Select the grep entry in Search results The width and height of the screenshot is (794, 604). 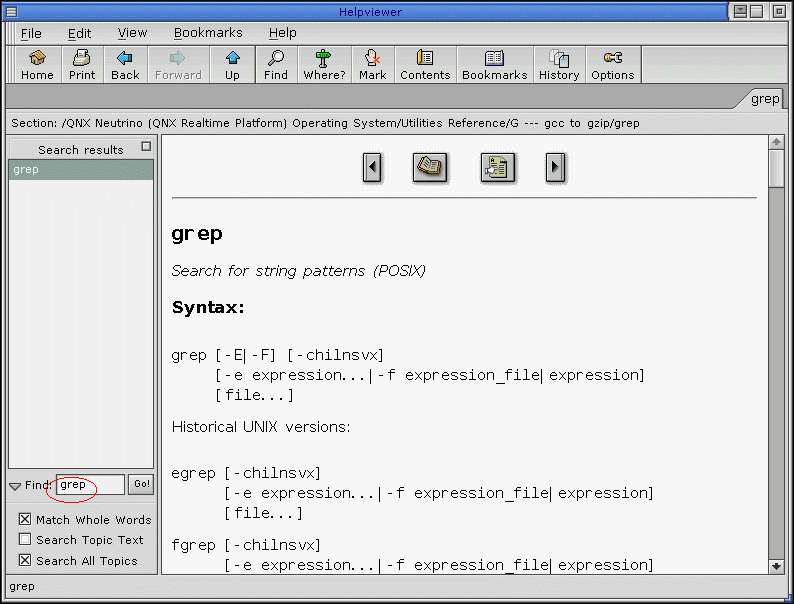(81, 170)
